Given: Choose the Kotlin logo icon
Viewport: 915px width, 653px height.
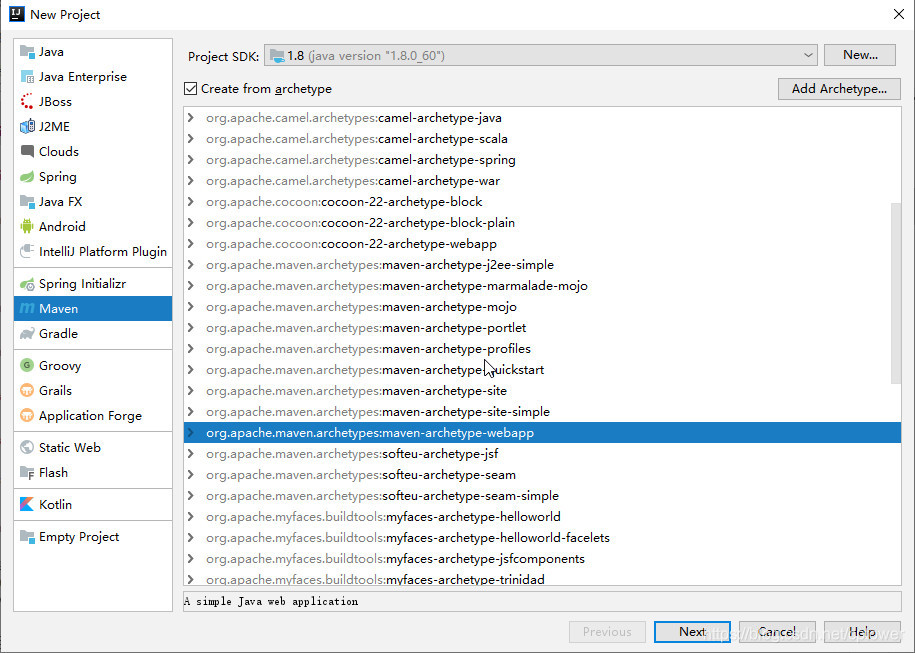Looking at the screenshot, I should (27, 505).
